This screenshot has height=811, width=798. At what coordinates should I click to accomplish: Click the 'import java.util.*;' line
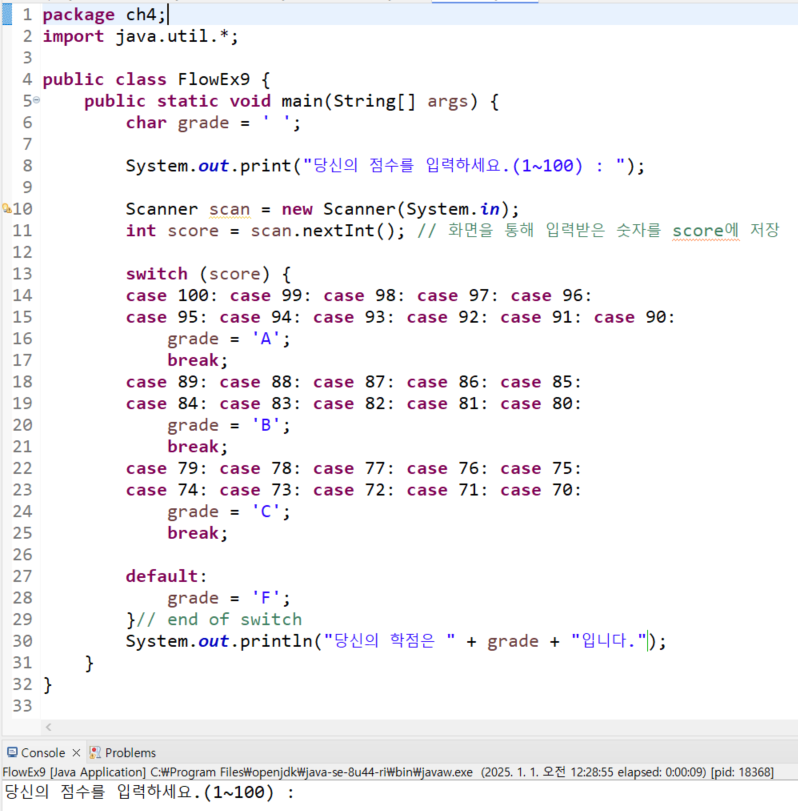tap(141, 36)
